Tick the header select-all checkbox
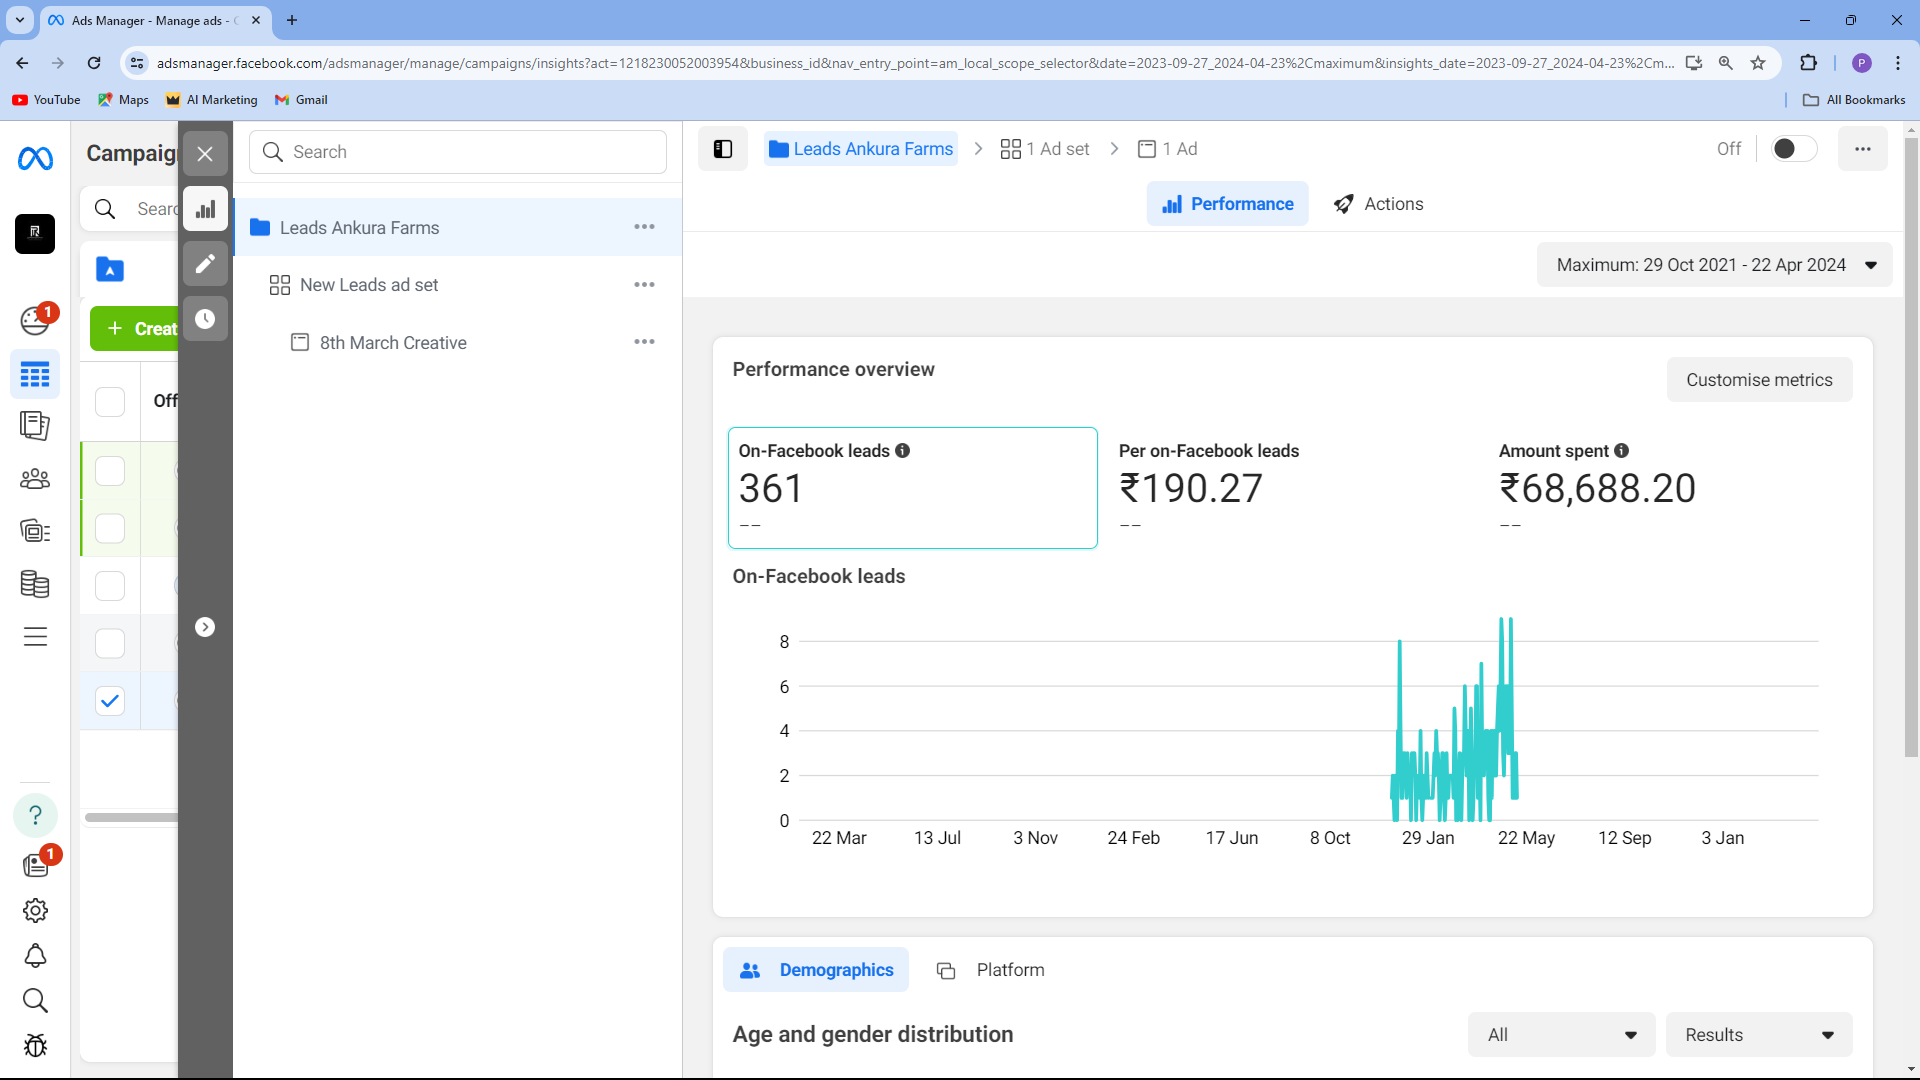Screen dimensions: 1920x1080 coord(110,401)
